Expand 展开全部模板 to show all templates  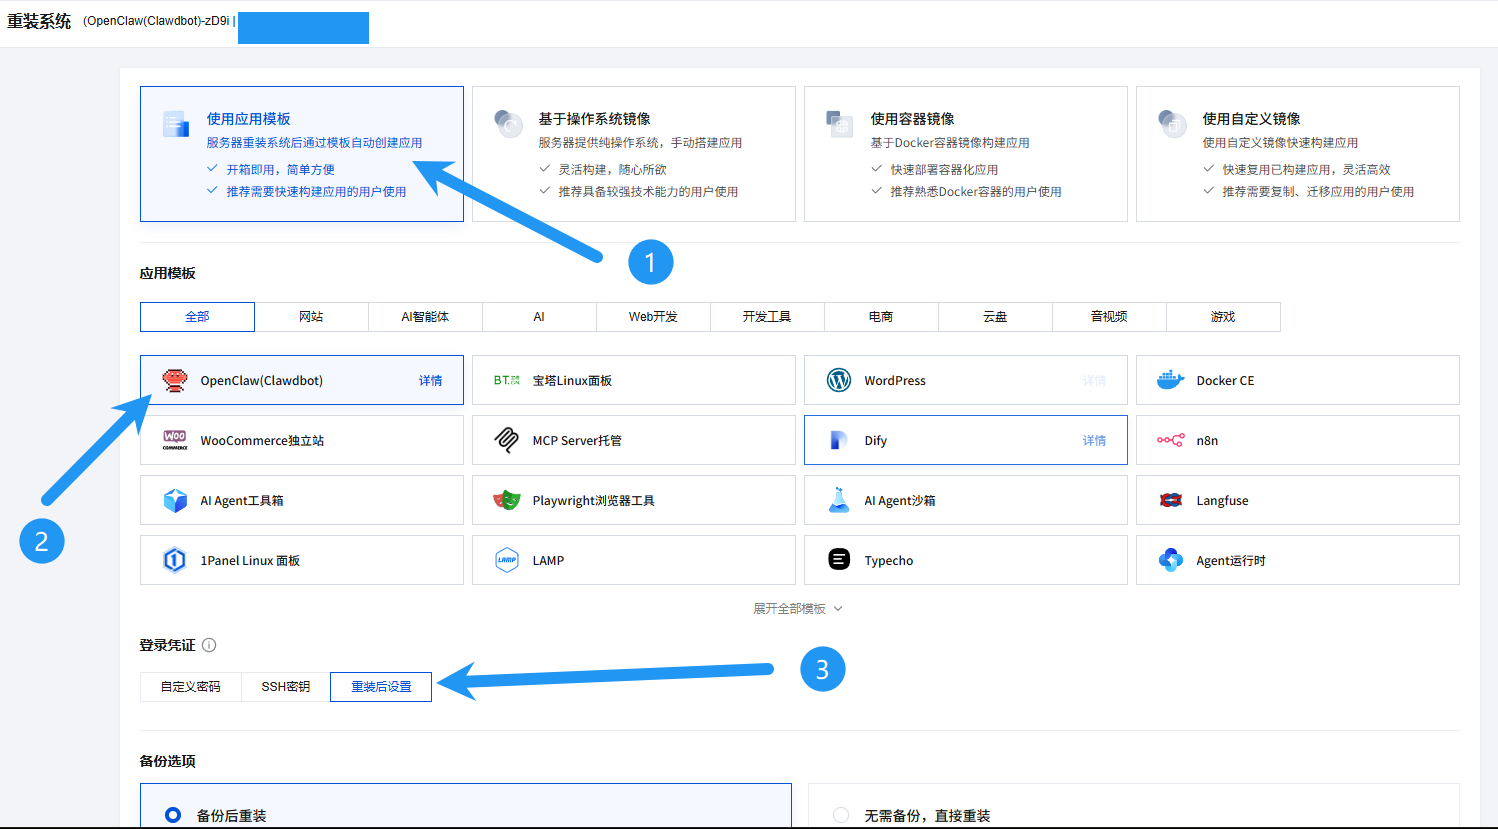[797, 608]
